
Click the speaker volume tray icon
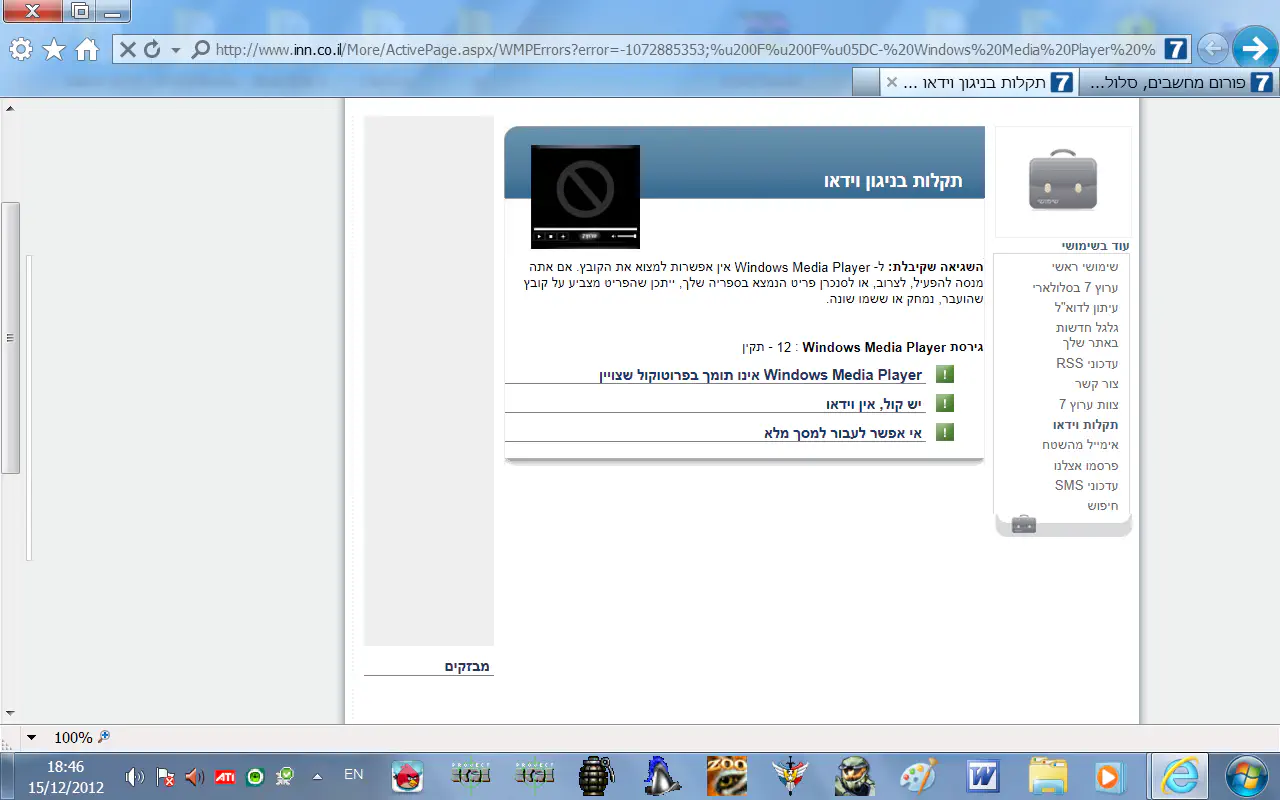click(135, 776)
